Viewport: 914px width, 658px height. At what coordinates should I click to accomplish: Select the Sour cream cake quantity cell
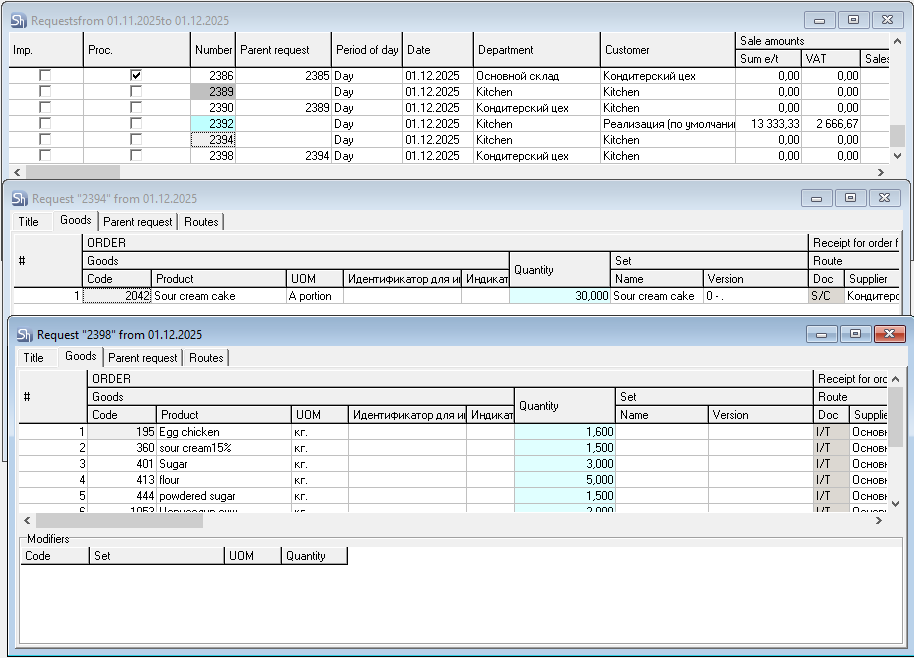(559, 296)
